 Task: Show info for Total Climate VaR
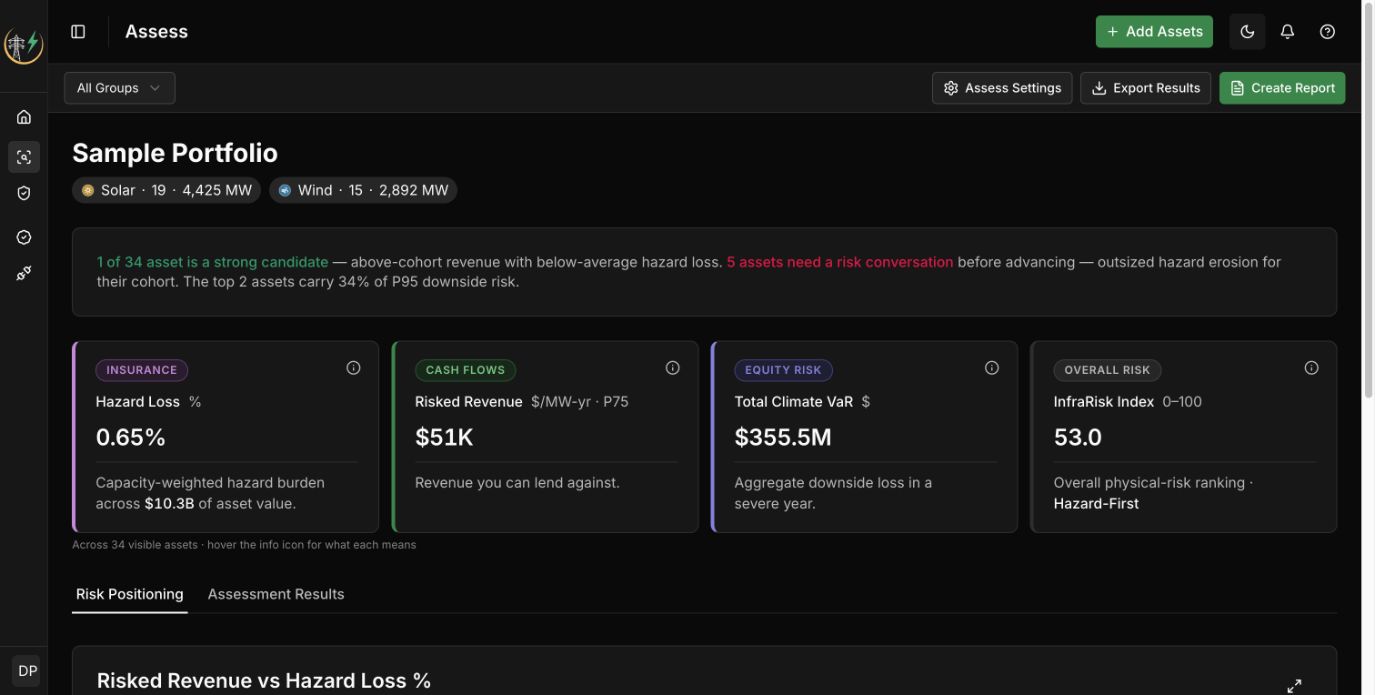pos(991,368)
